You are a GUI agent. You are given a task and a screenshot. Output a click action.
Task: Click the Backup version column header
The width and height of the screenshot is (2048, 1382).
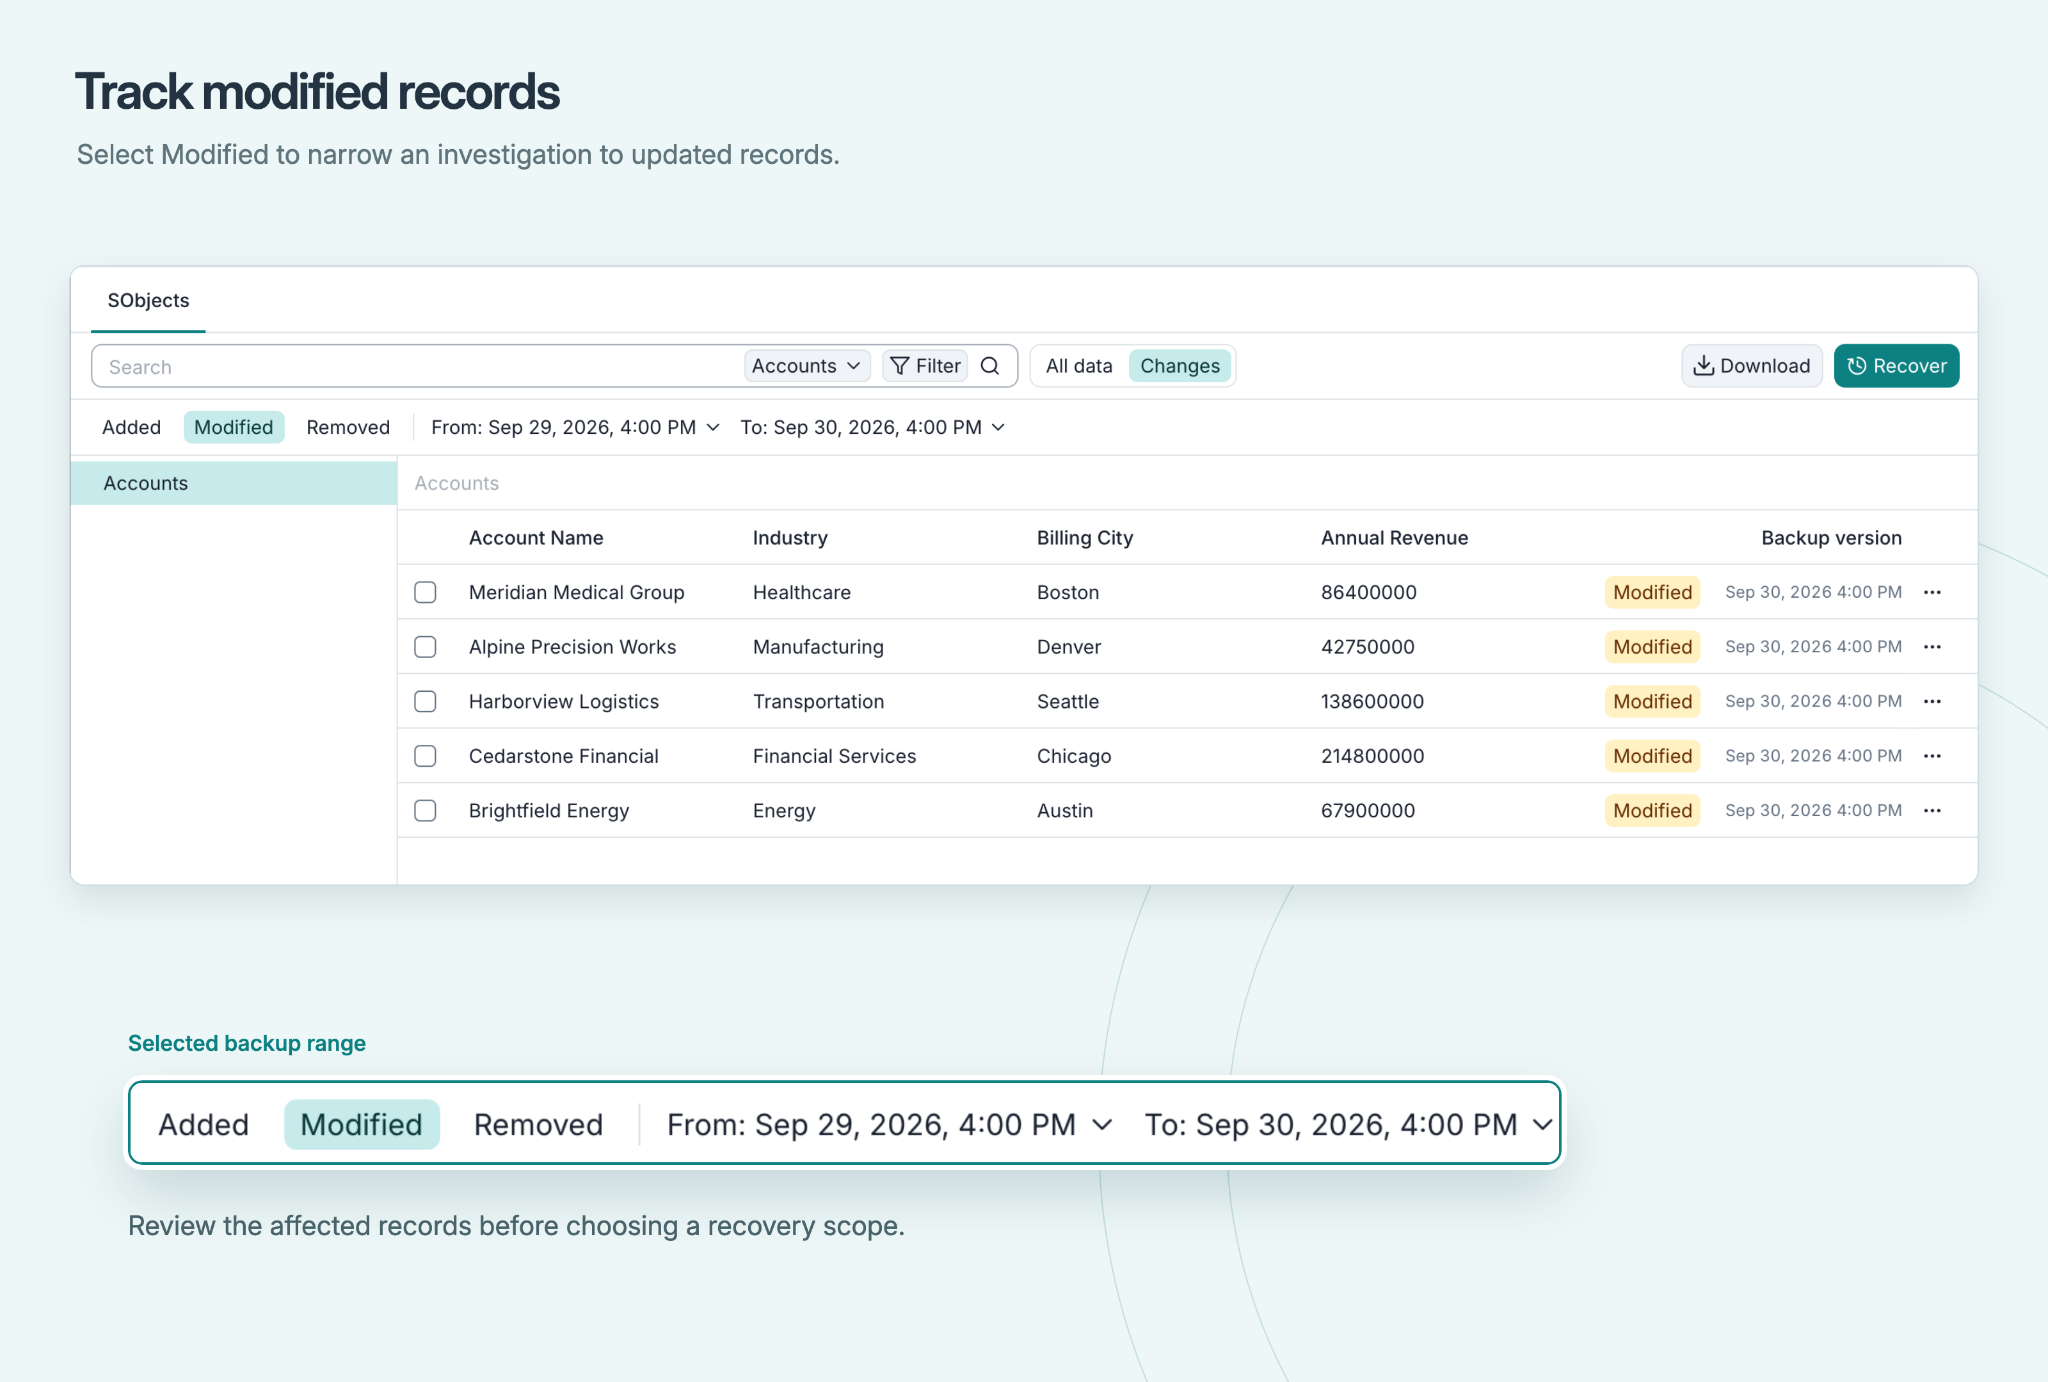click(x=1831, y=538)
